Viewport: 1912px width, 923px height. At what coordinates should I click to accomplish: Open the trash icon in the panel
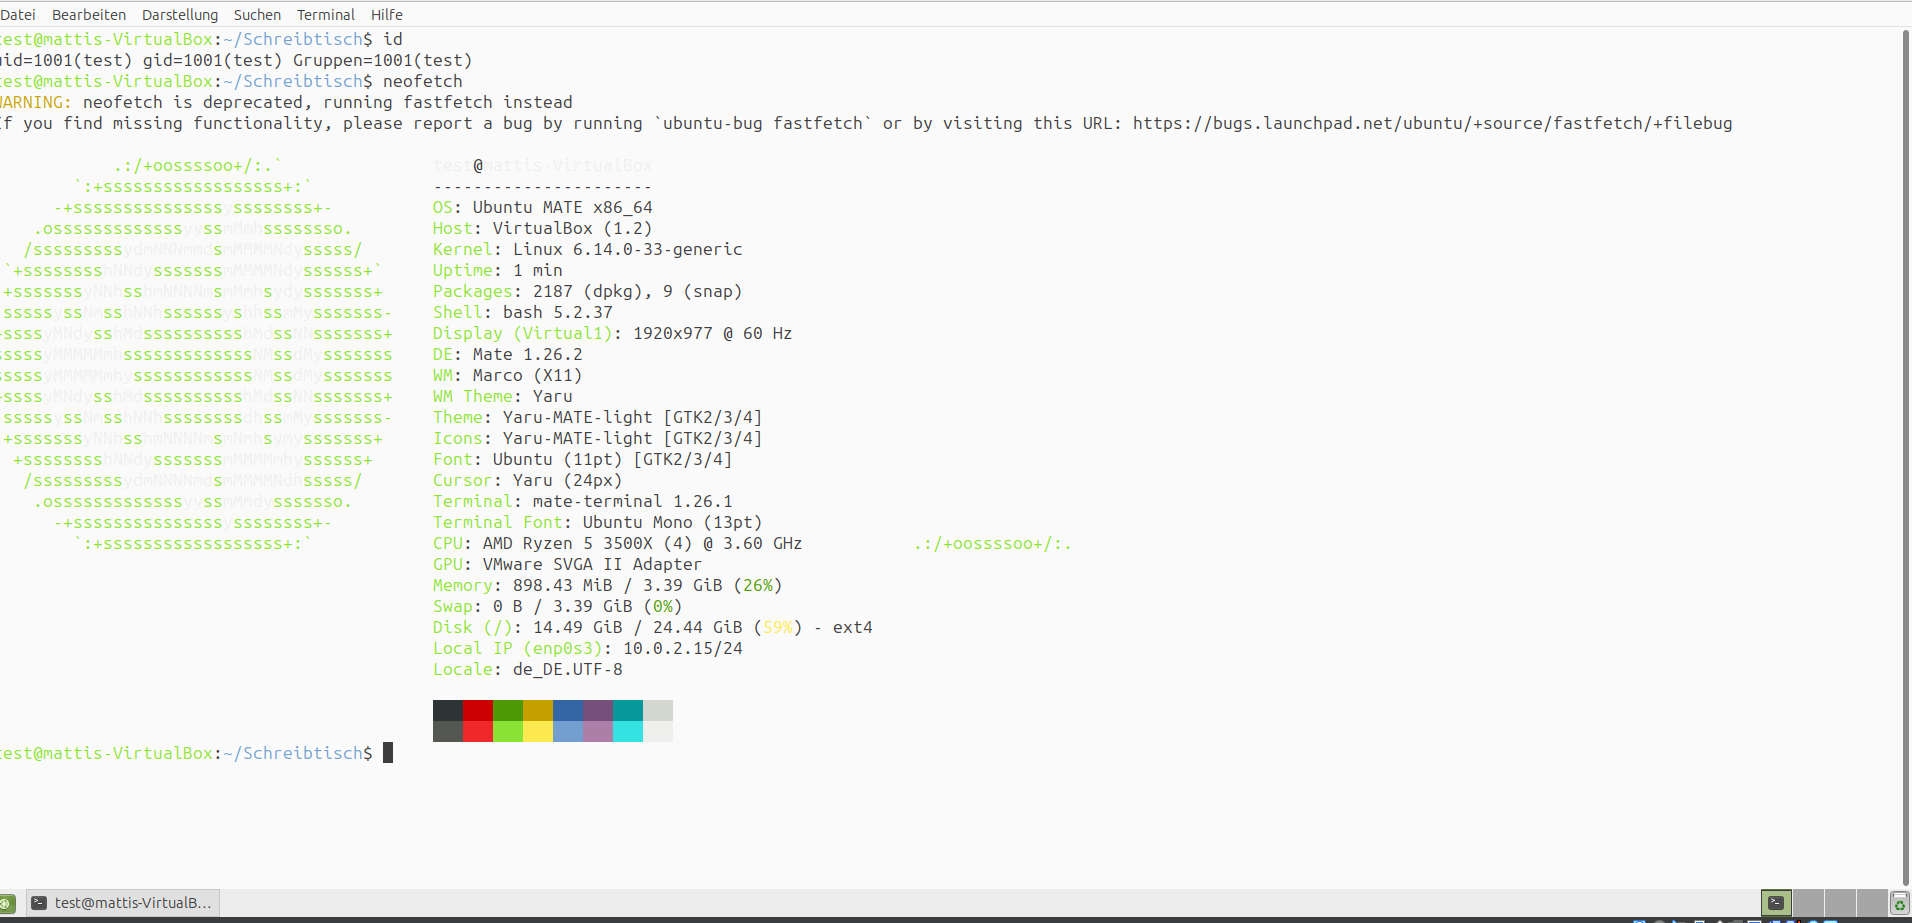1899,903
